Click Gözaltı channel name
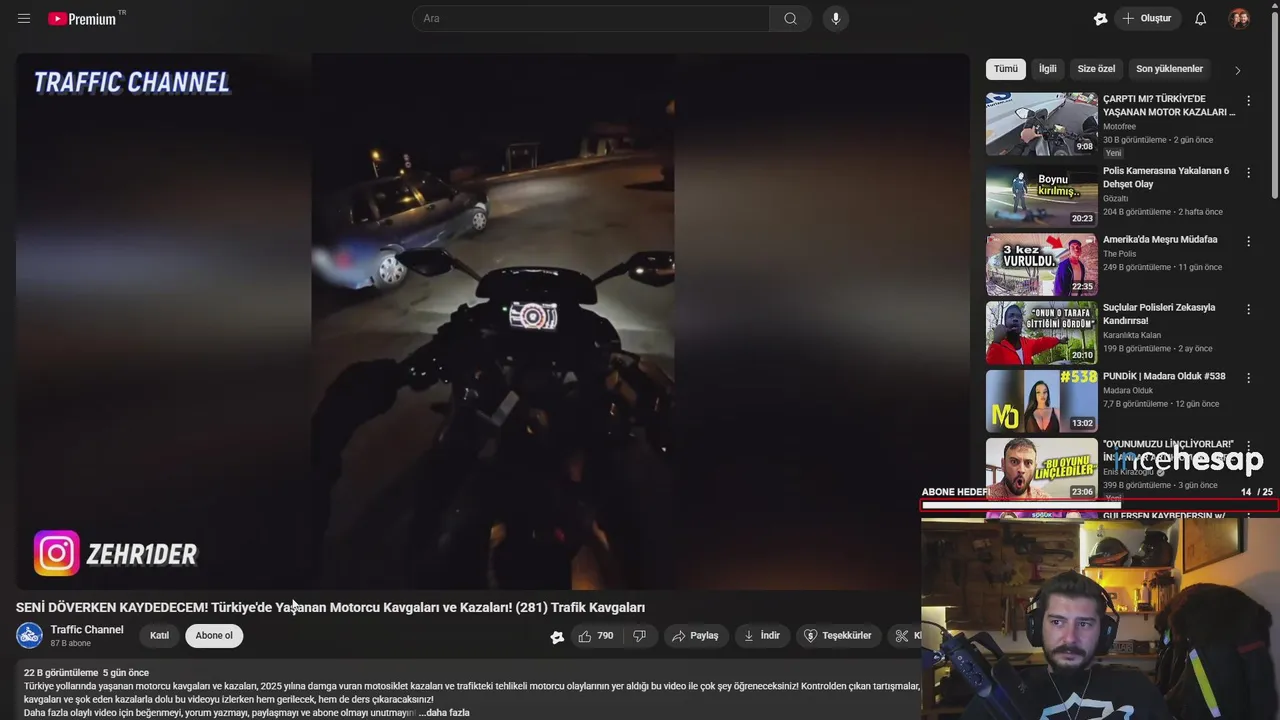 (x=1115, y=199)
